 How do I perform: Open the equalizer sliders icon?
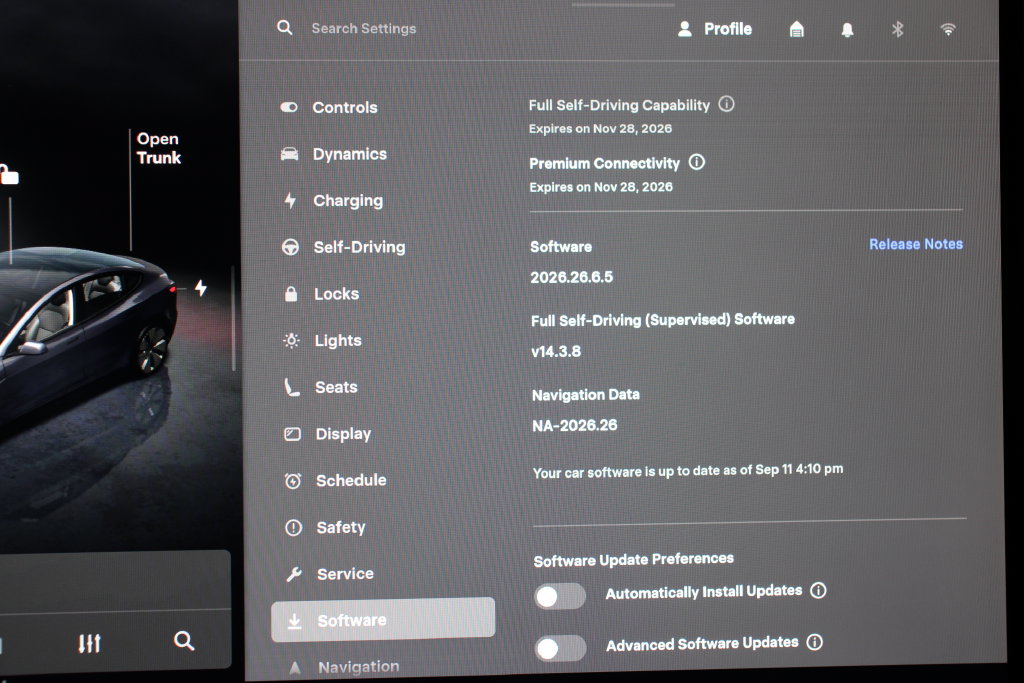coord(89,643)
